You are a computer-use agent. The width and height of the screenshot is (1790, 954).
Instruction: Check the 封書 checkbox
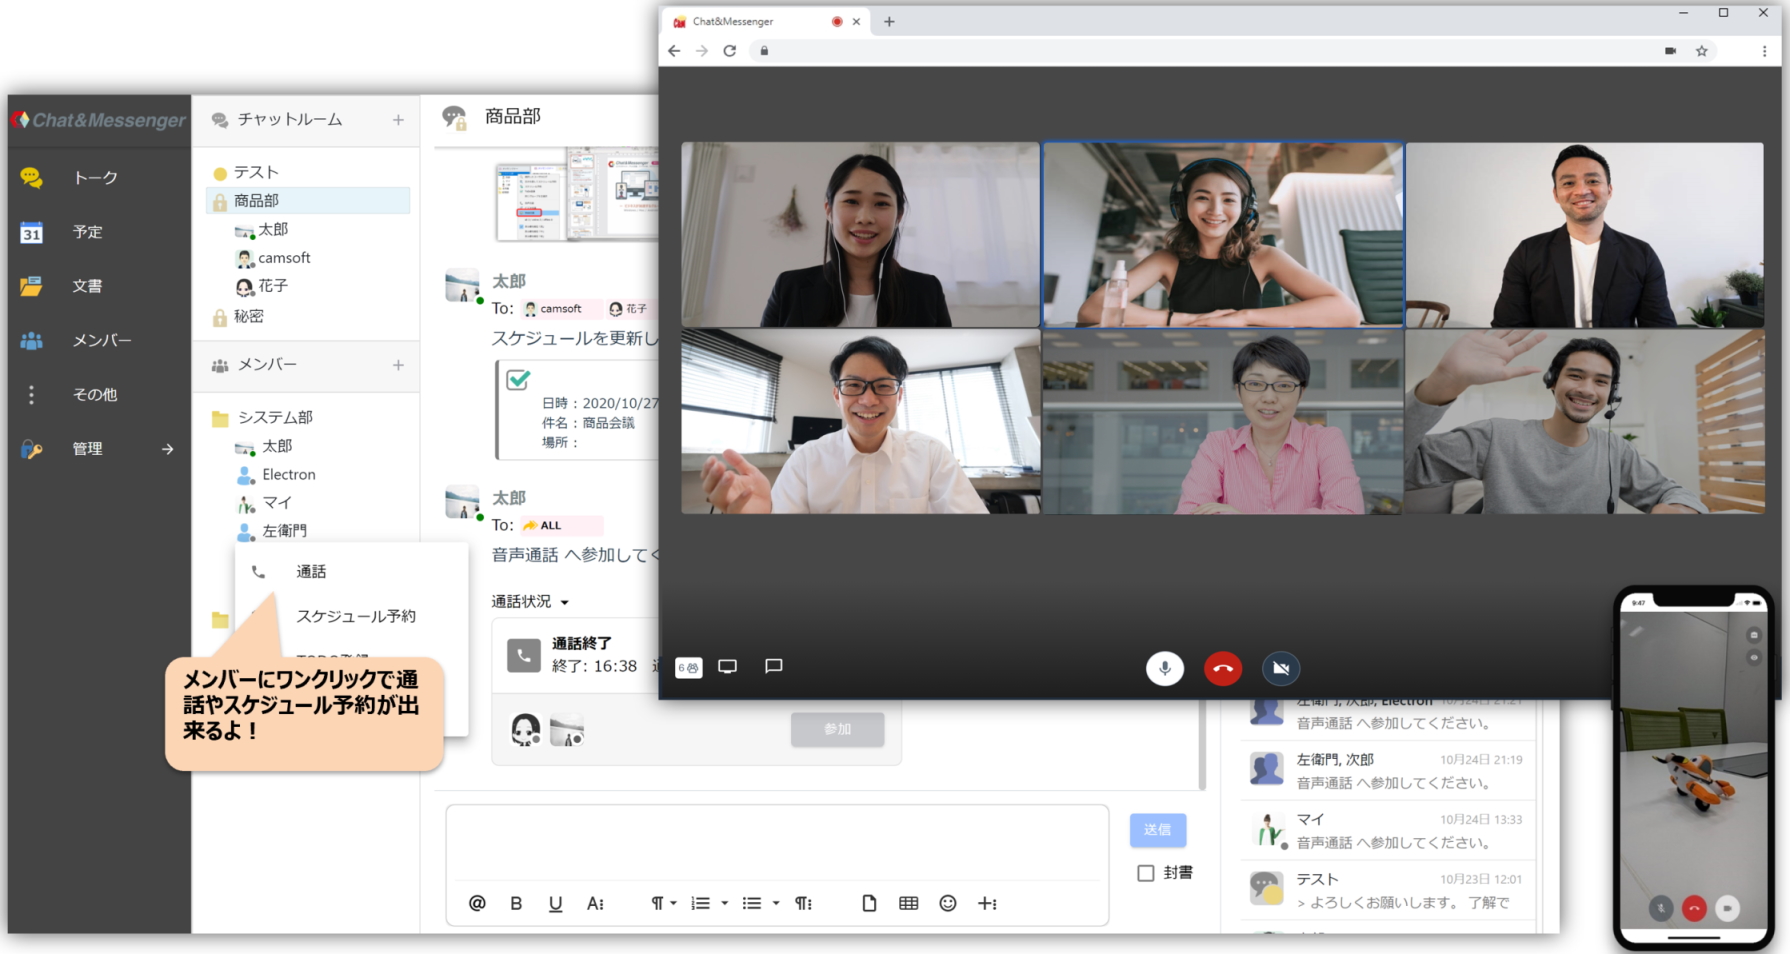click(1146, 873)
